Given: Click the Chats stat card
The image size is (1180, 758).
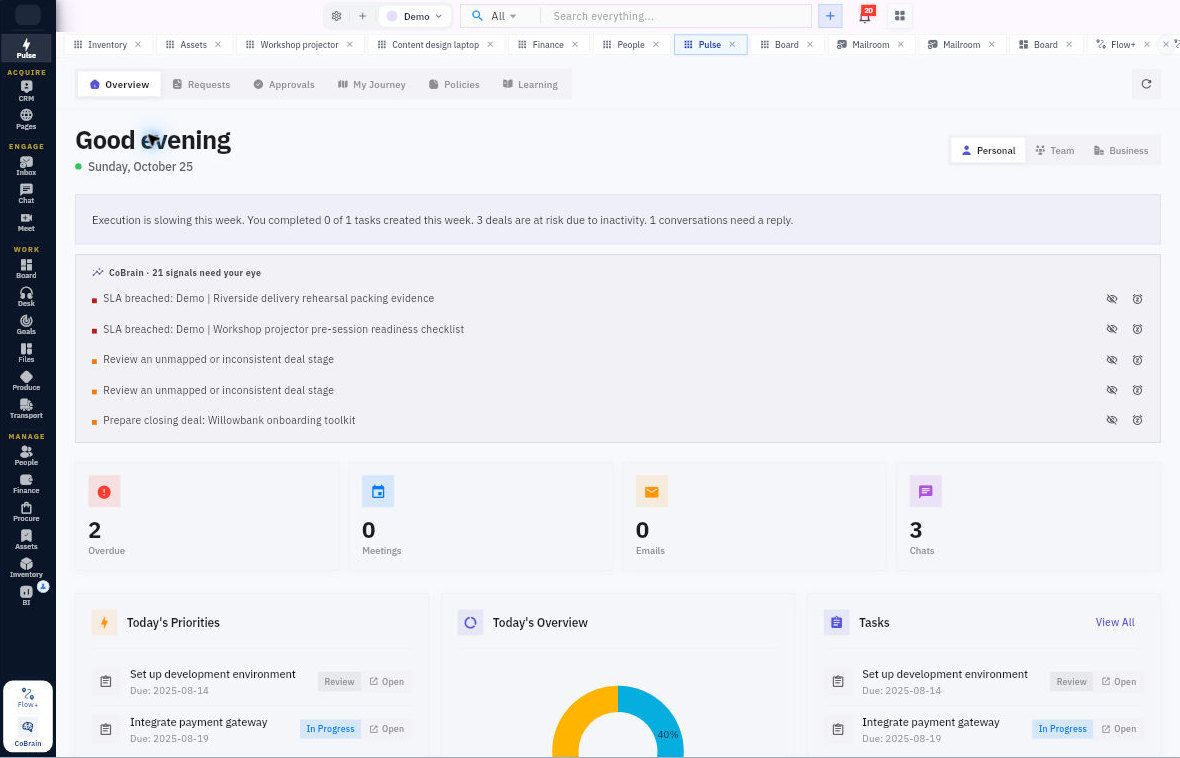Looking at the screenshot, I should 1028,516.
